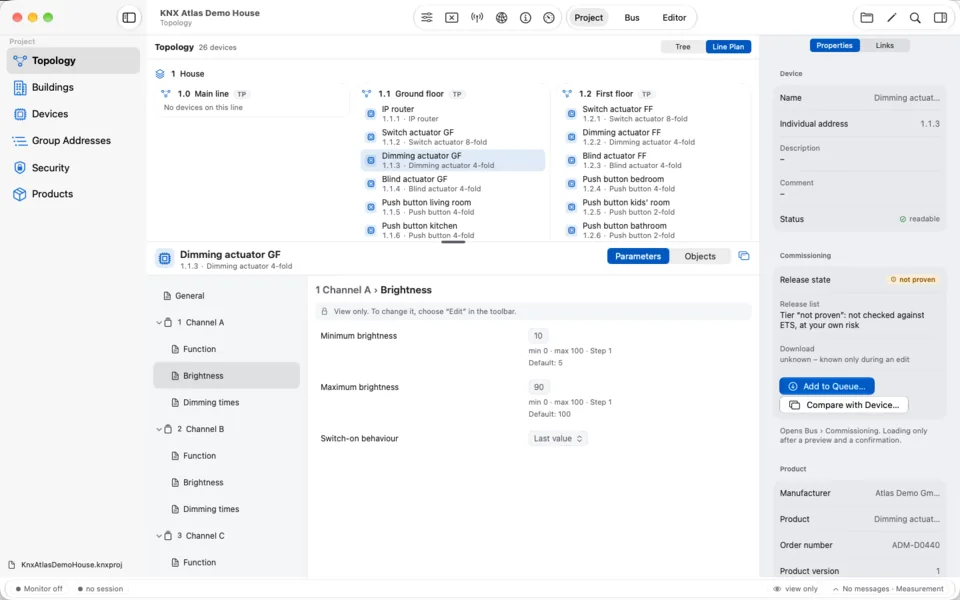
Task: Open the sliders settings toolbar icon
Action: click(427, 18)
